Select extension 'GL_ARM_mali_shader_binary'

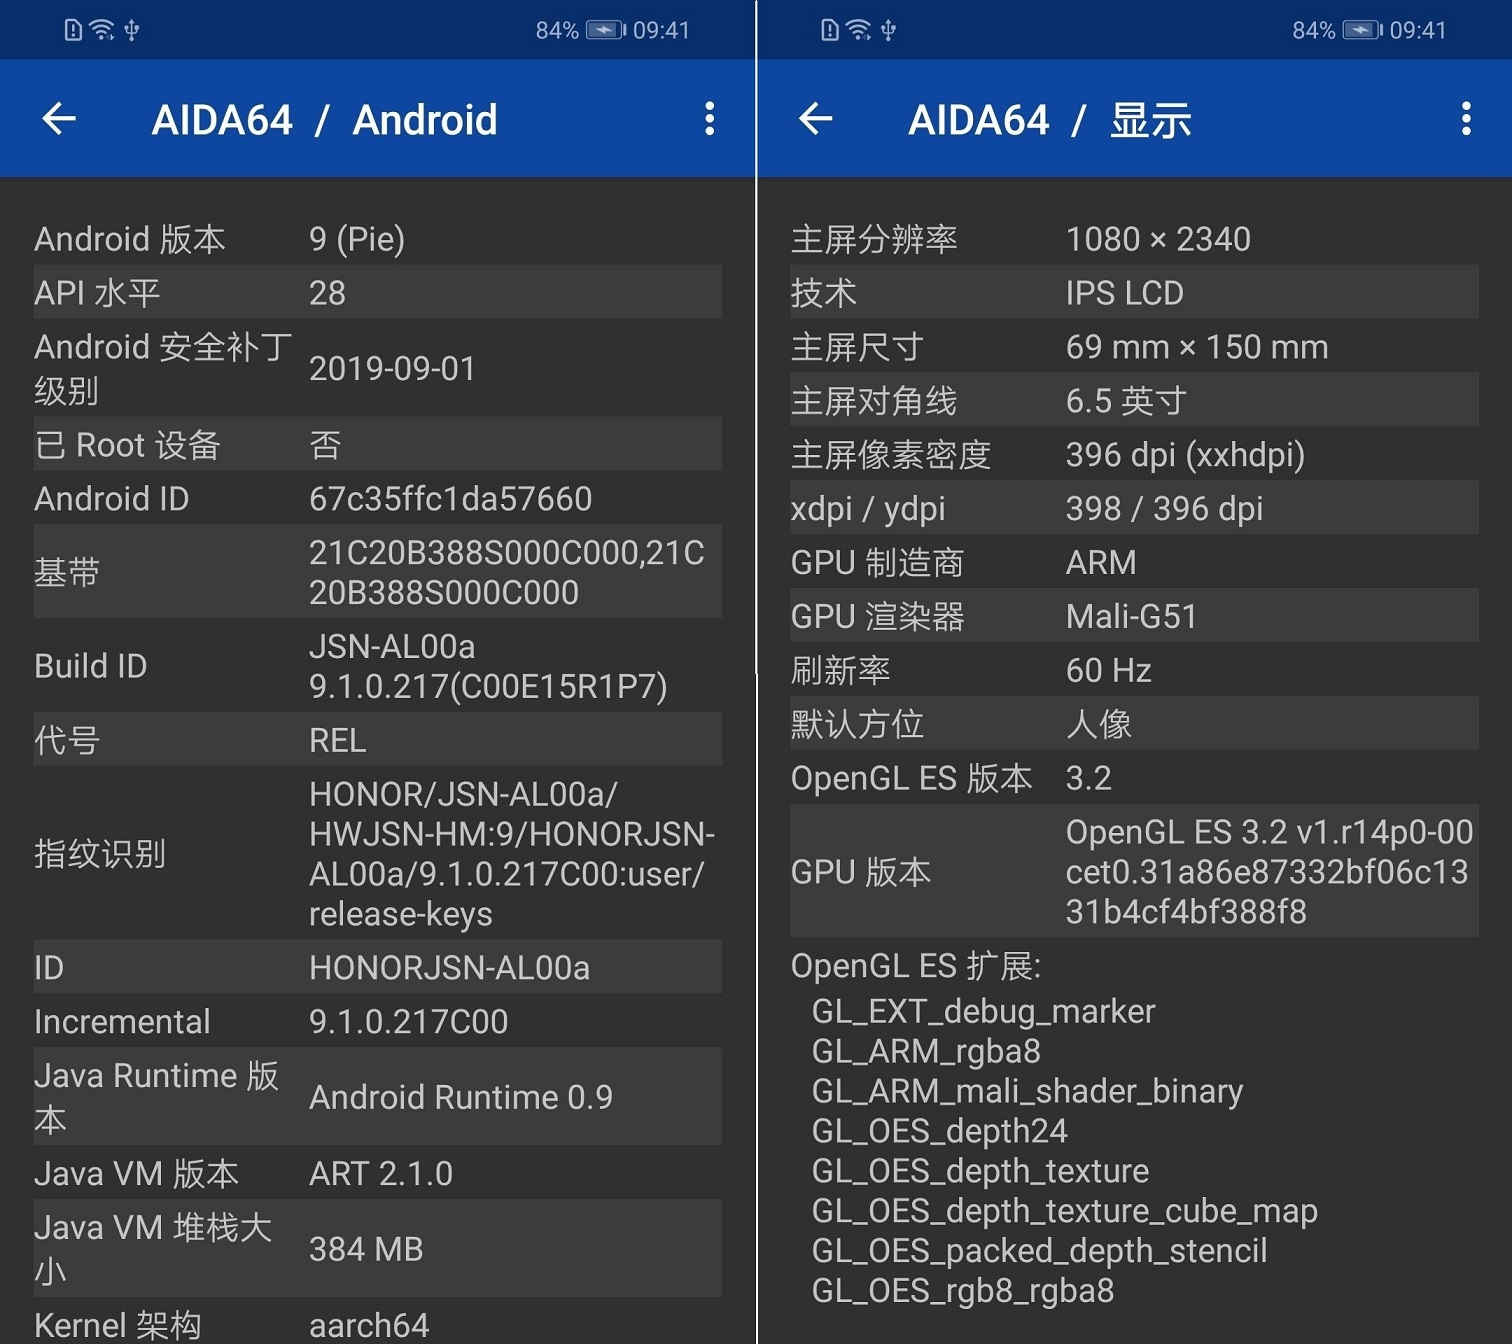click(x=1027, y=1092)
